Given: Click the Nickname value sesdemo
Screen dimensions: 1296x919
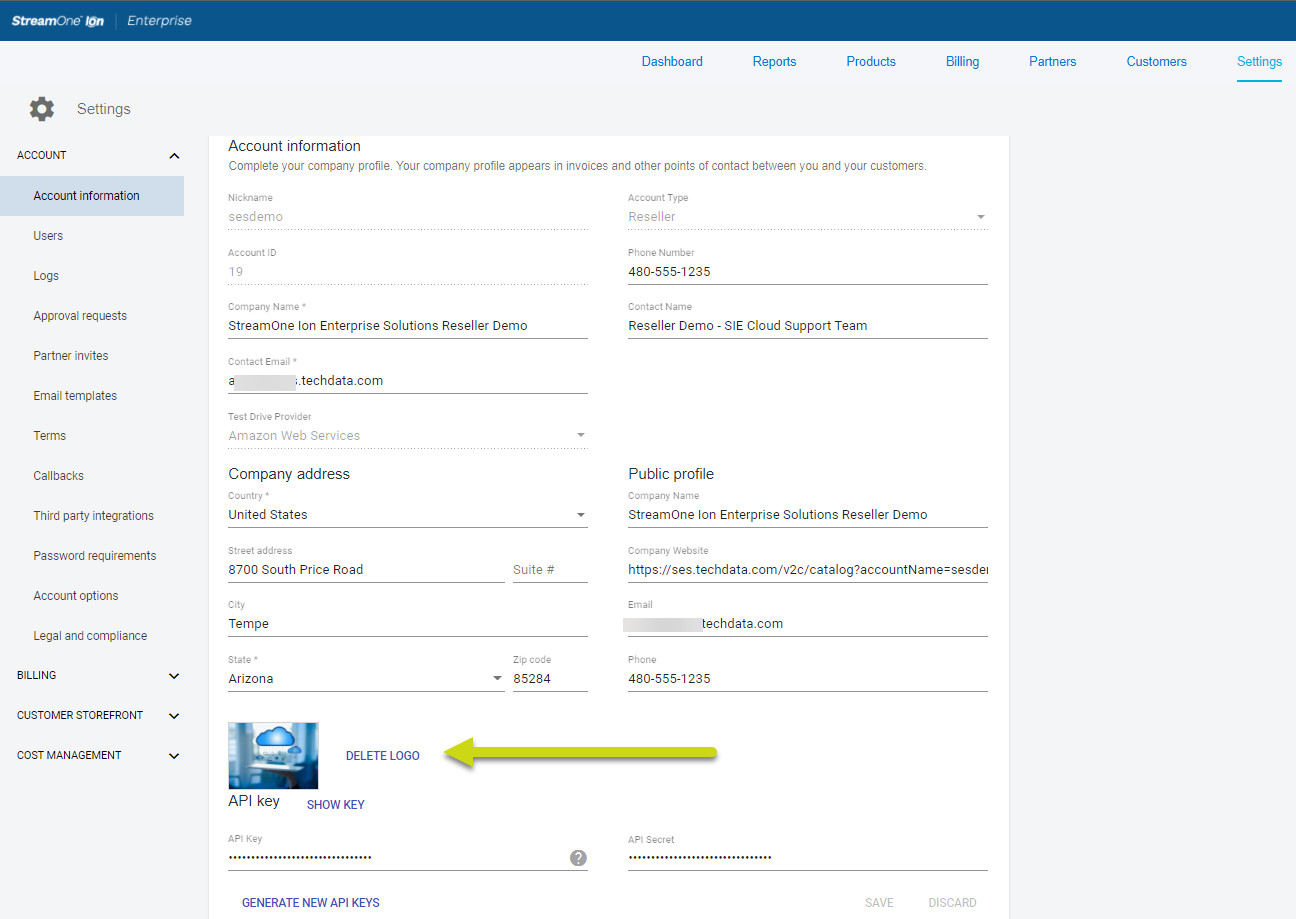Looking at the screenshot, I should (256, 217).
